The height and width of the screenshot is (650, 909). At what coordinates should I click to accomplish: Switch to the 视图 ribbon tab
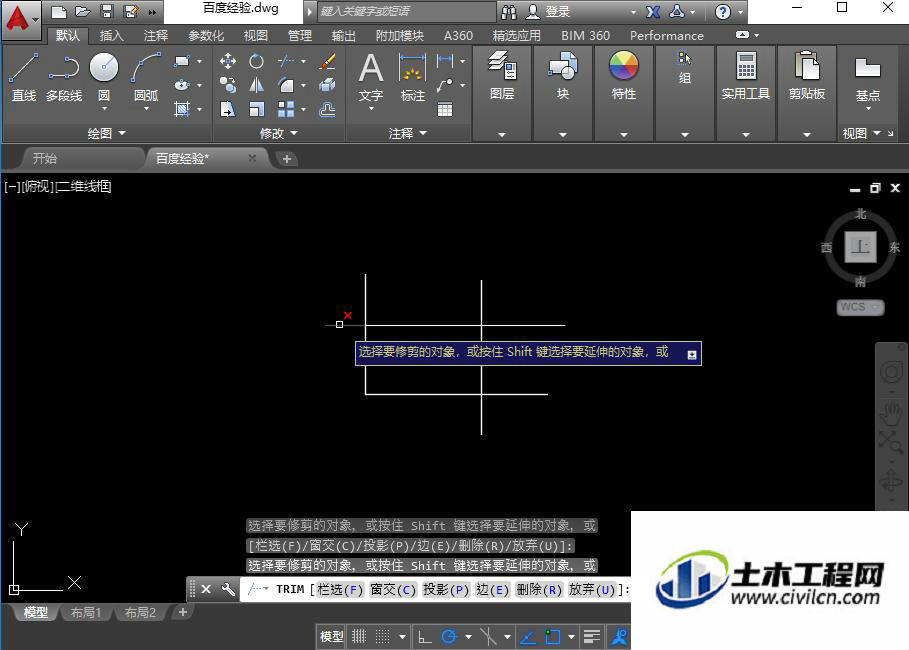[x=256, y=35]
